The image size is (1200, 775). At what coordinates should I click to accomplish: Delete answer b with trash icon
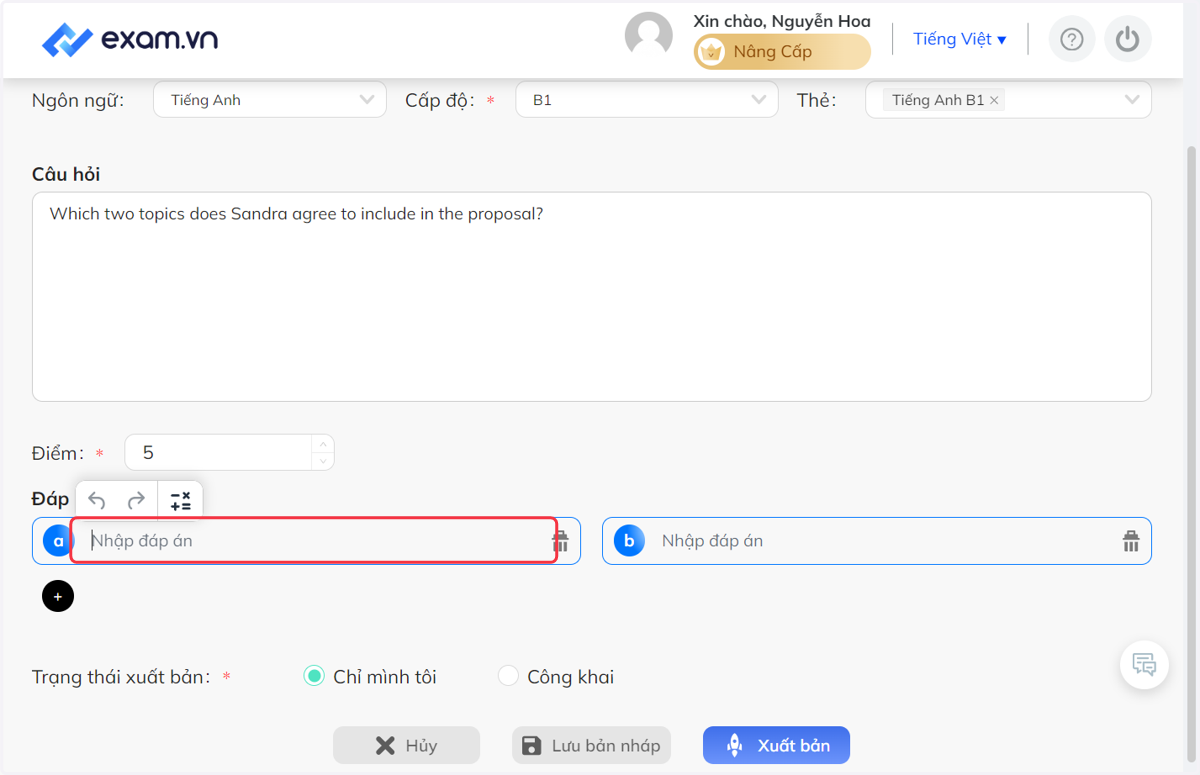[1131, 541]
